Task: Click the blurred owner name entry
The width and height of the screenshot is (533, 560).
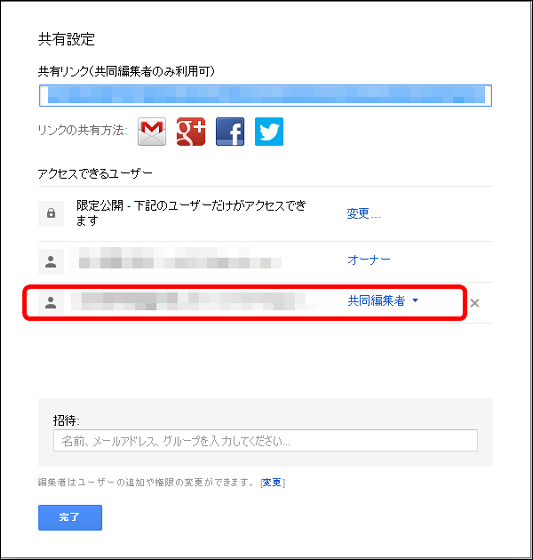Action: pos(175,258)
